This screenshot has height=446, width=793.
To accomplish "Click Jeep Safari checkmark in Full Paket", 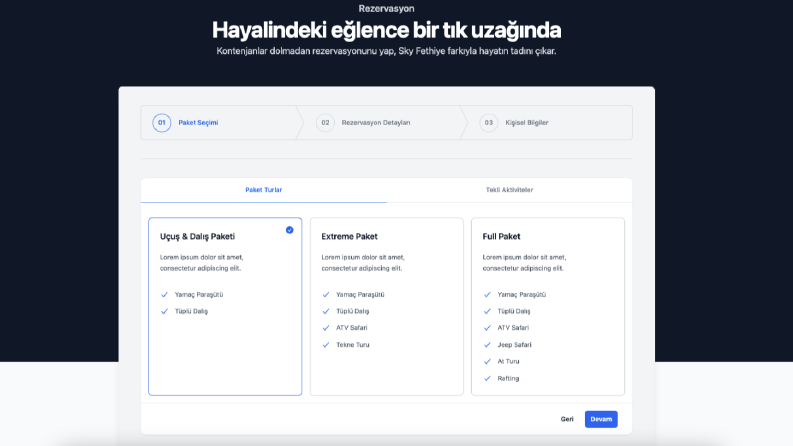I will tap(487, 345).
